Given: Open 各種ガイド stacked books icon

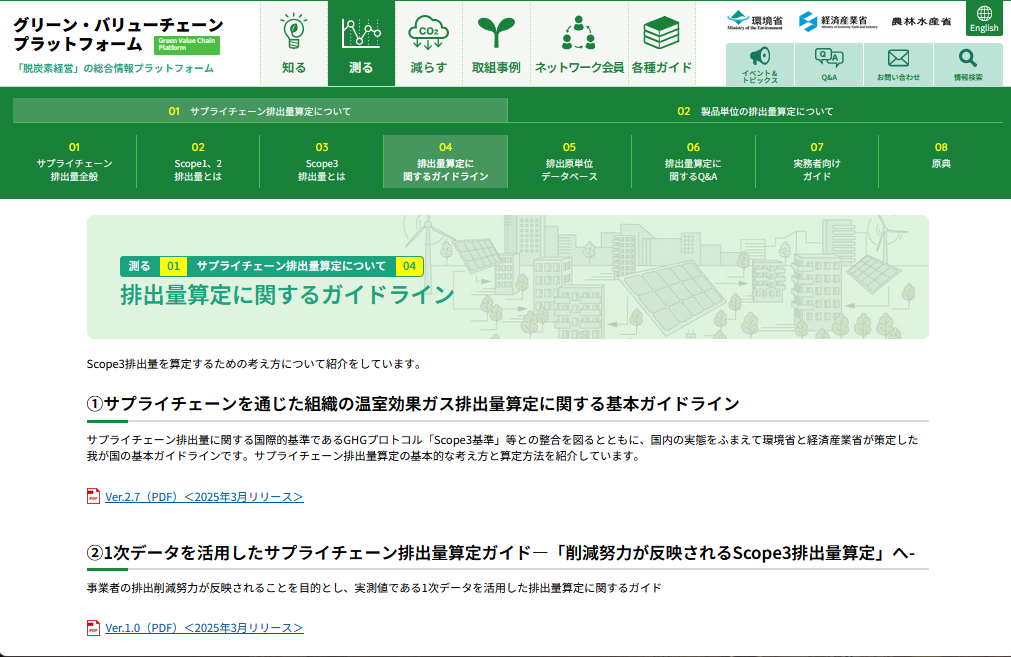Looking at the screenshot, I should click(661, 33).
